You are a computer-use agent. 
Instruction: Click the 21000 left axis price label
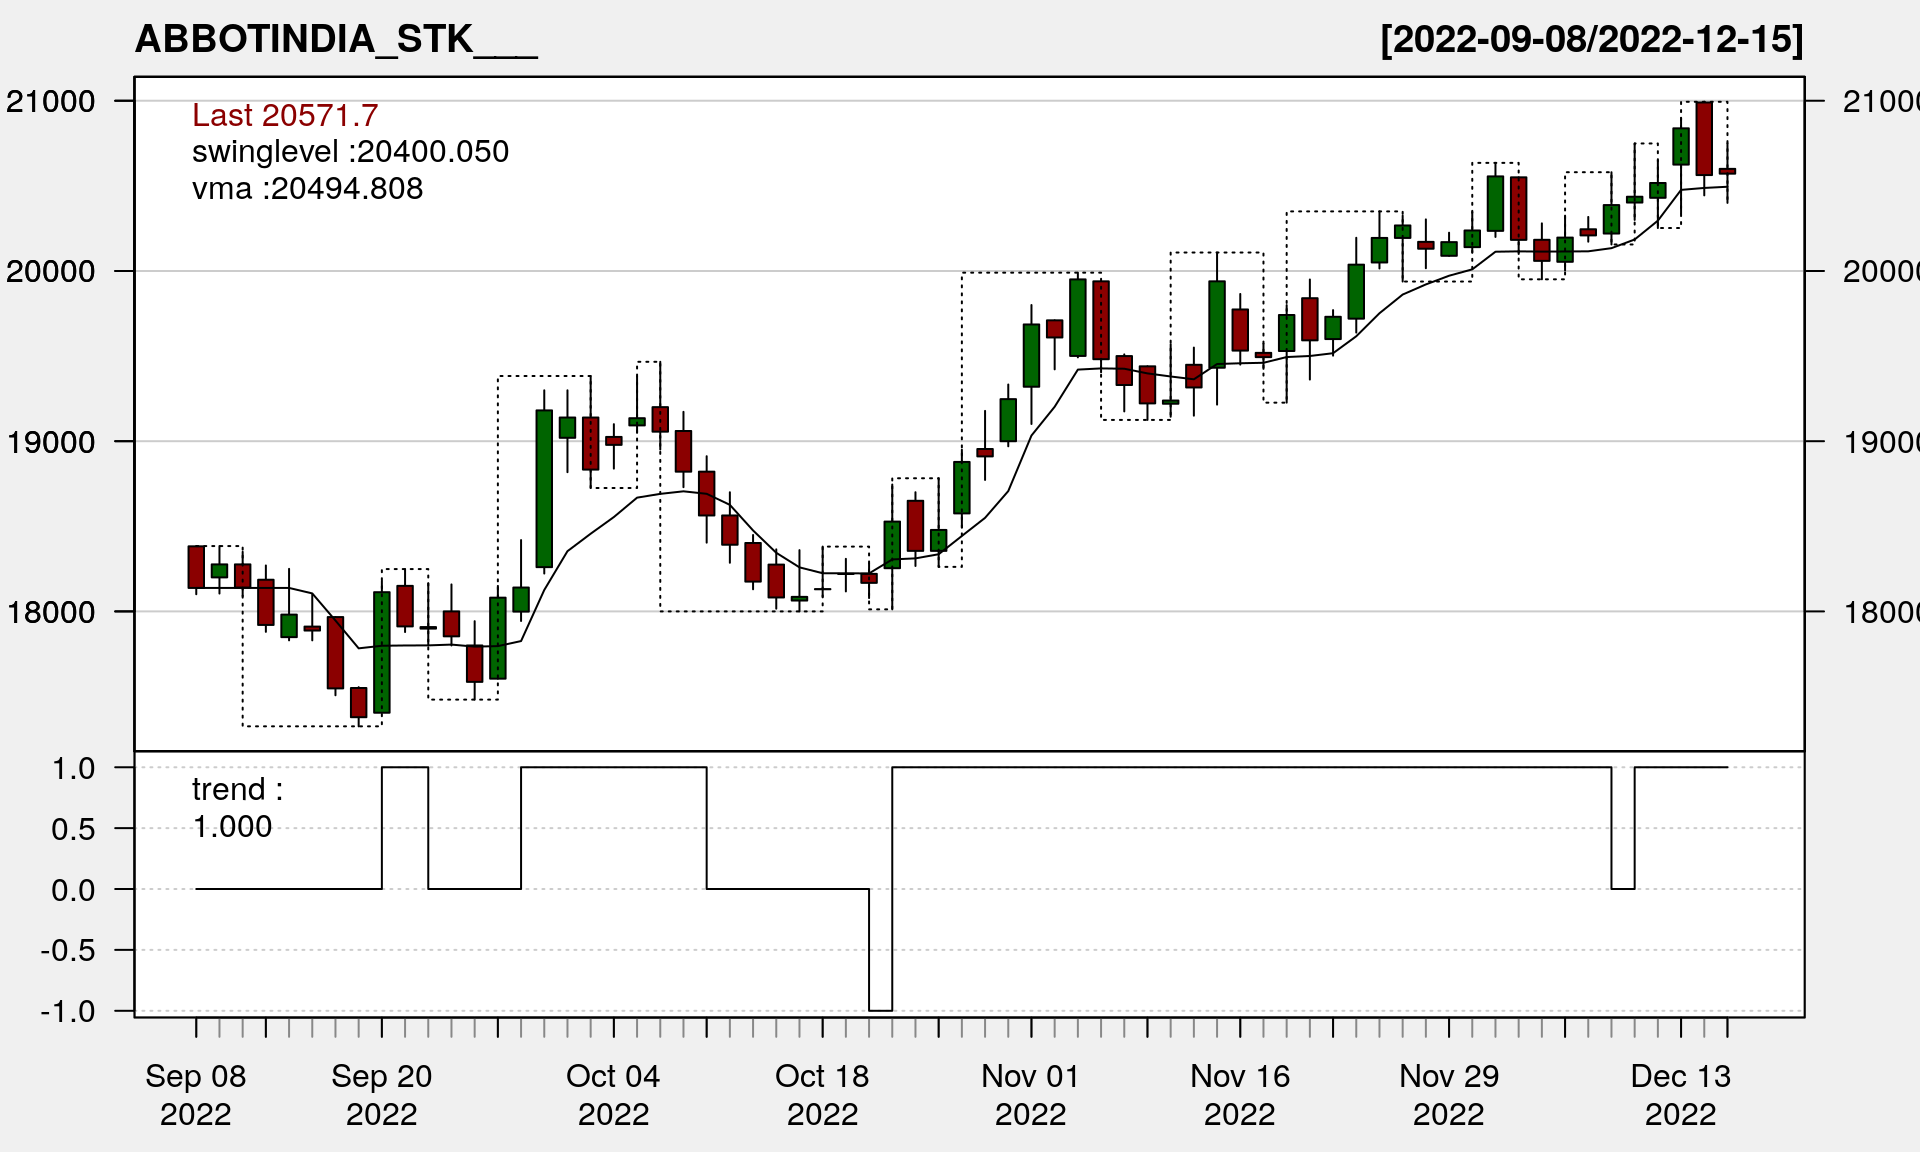[51, 102]
